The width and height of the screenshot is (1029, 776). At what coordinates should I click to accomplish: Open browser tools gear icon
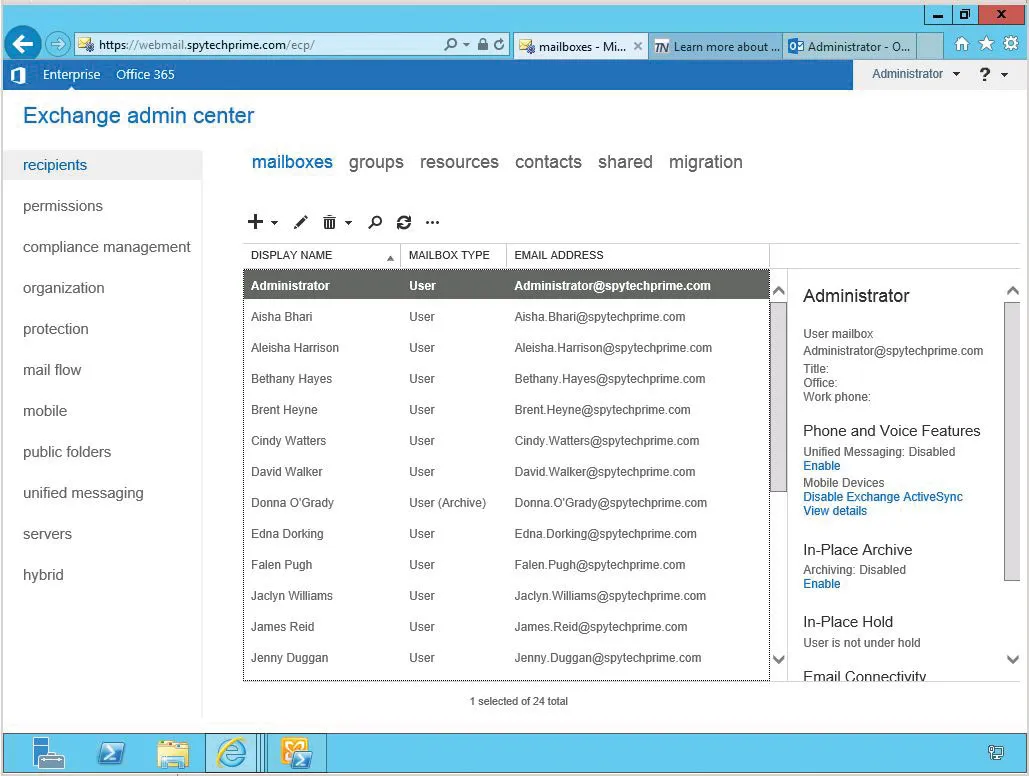pos(1011,44)
